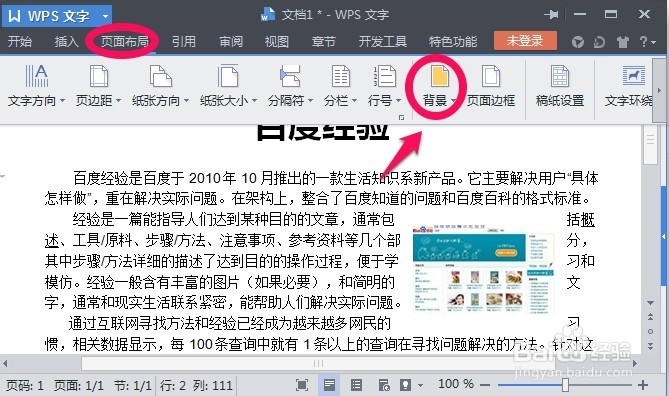
Task: Switch to the 章节 tab
Action: coord(324,41)
